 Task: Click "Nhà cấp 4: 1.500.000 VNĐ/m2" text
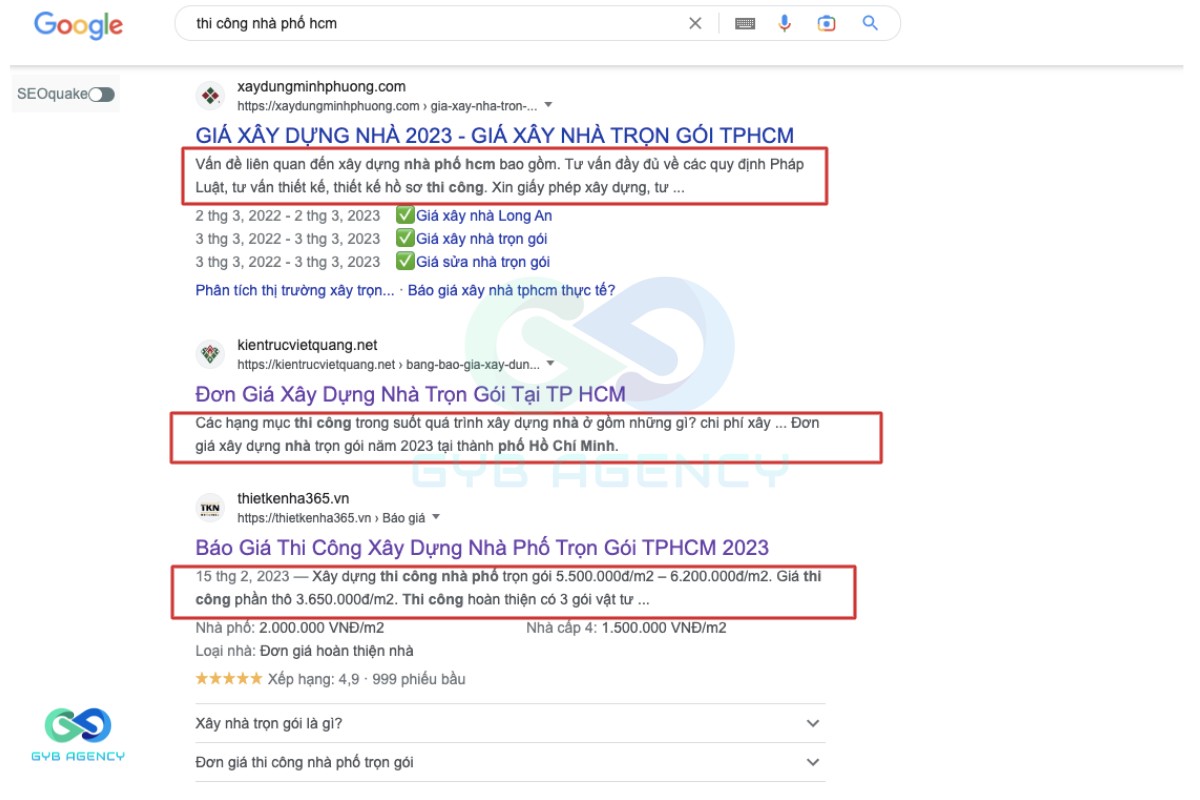tap(626, 628)
